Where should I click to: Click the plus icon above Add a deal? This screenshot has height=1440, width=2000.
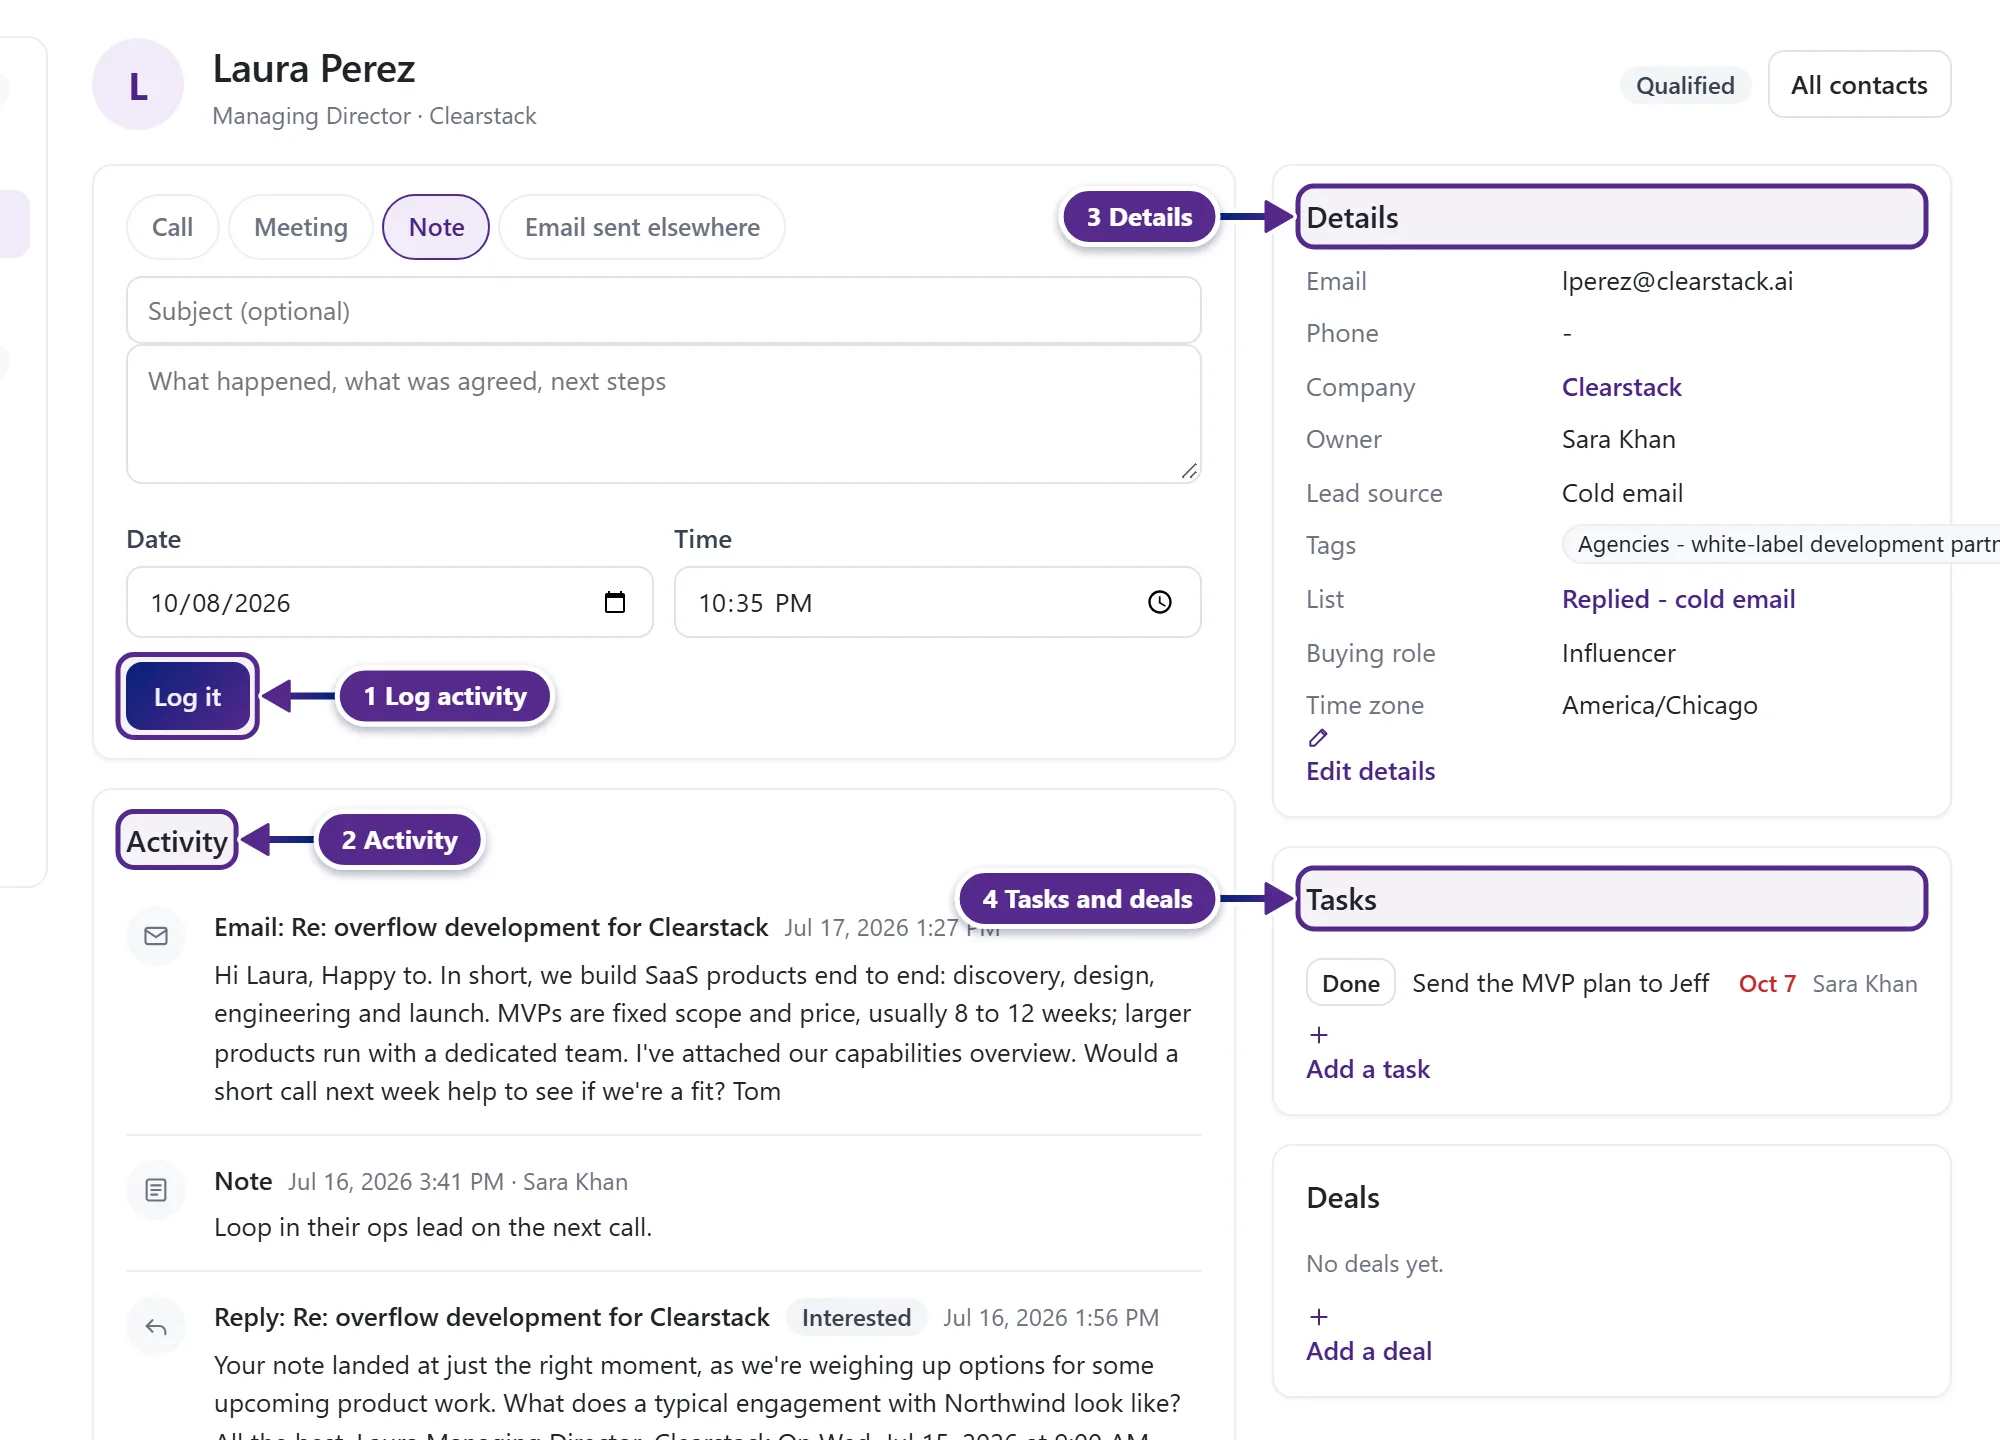[1319, 1317]
